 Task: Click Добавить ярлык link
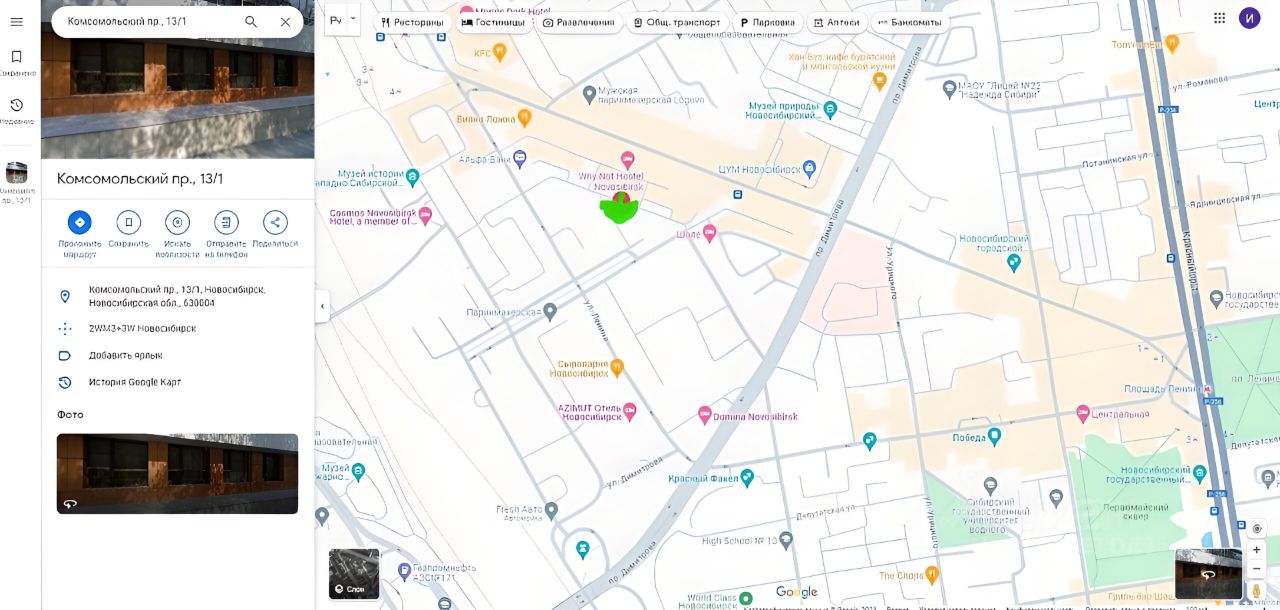click(x=125, y=355)
